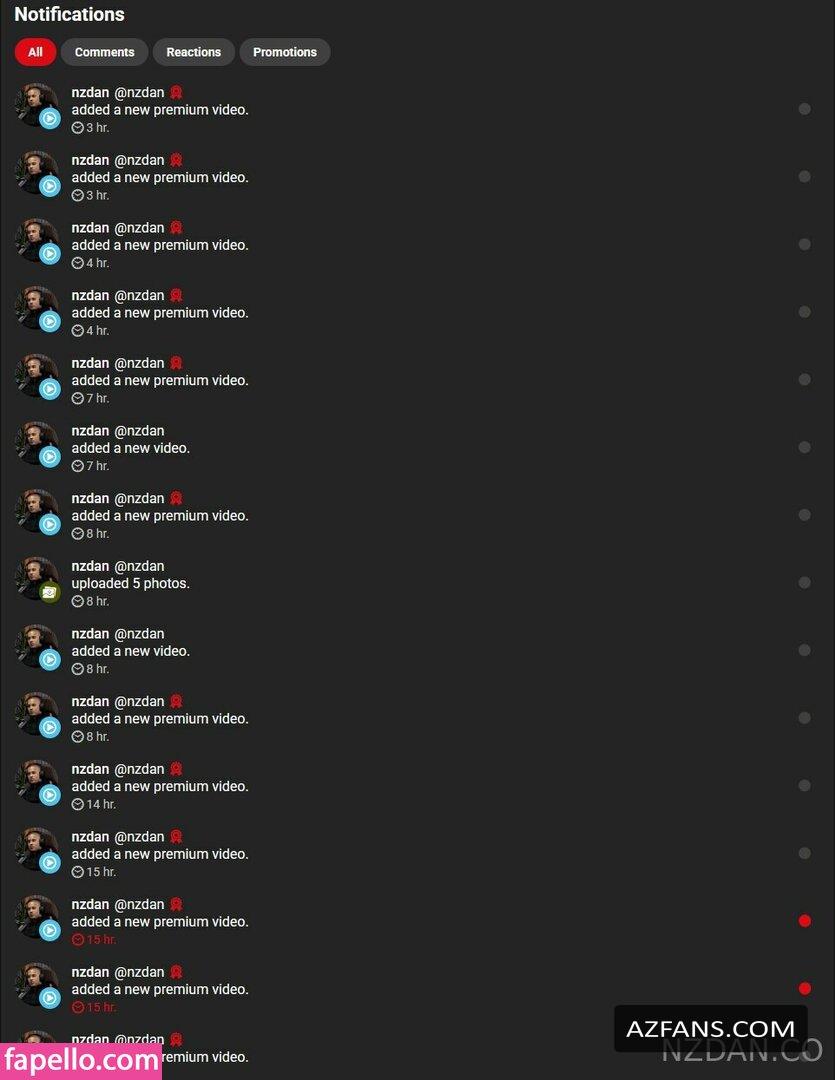Click the clock icon beside 14 hr. timestamp
This screenshot has height=1080, width=835.
pyautogui.click(x=77, y=804)
